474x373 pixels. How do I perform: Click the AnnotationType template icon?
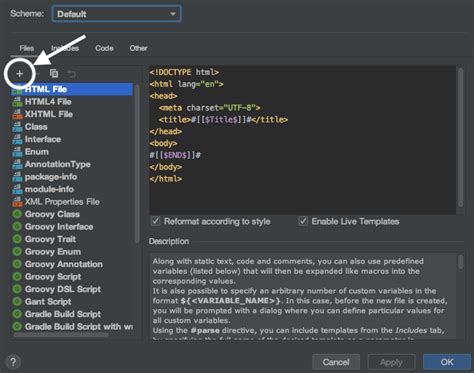pyautogui.click(x=17, y=164)
